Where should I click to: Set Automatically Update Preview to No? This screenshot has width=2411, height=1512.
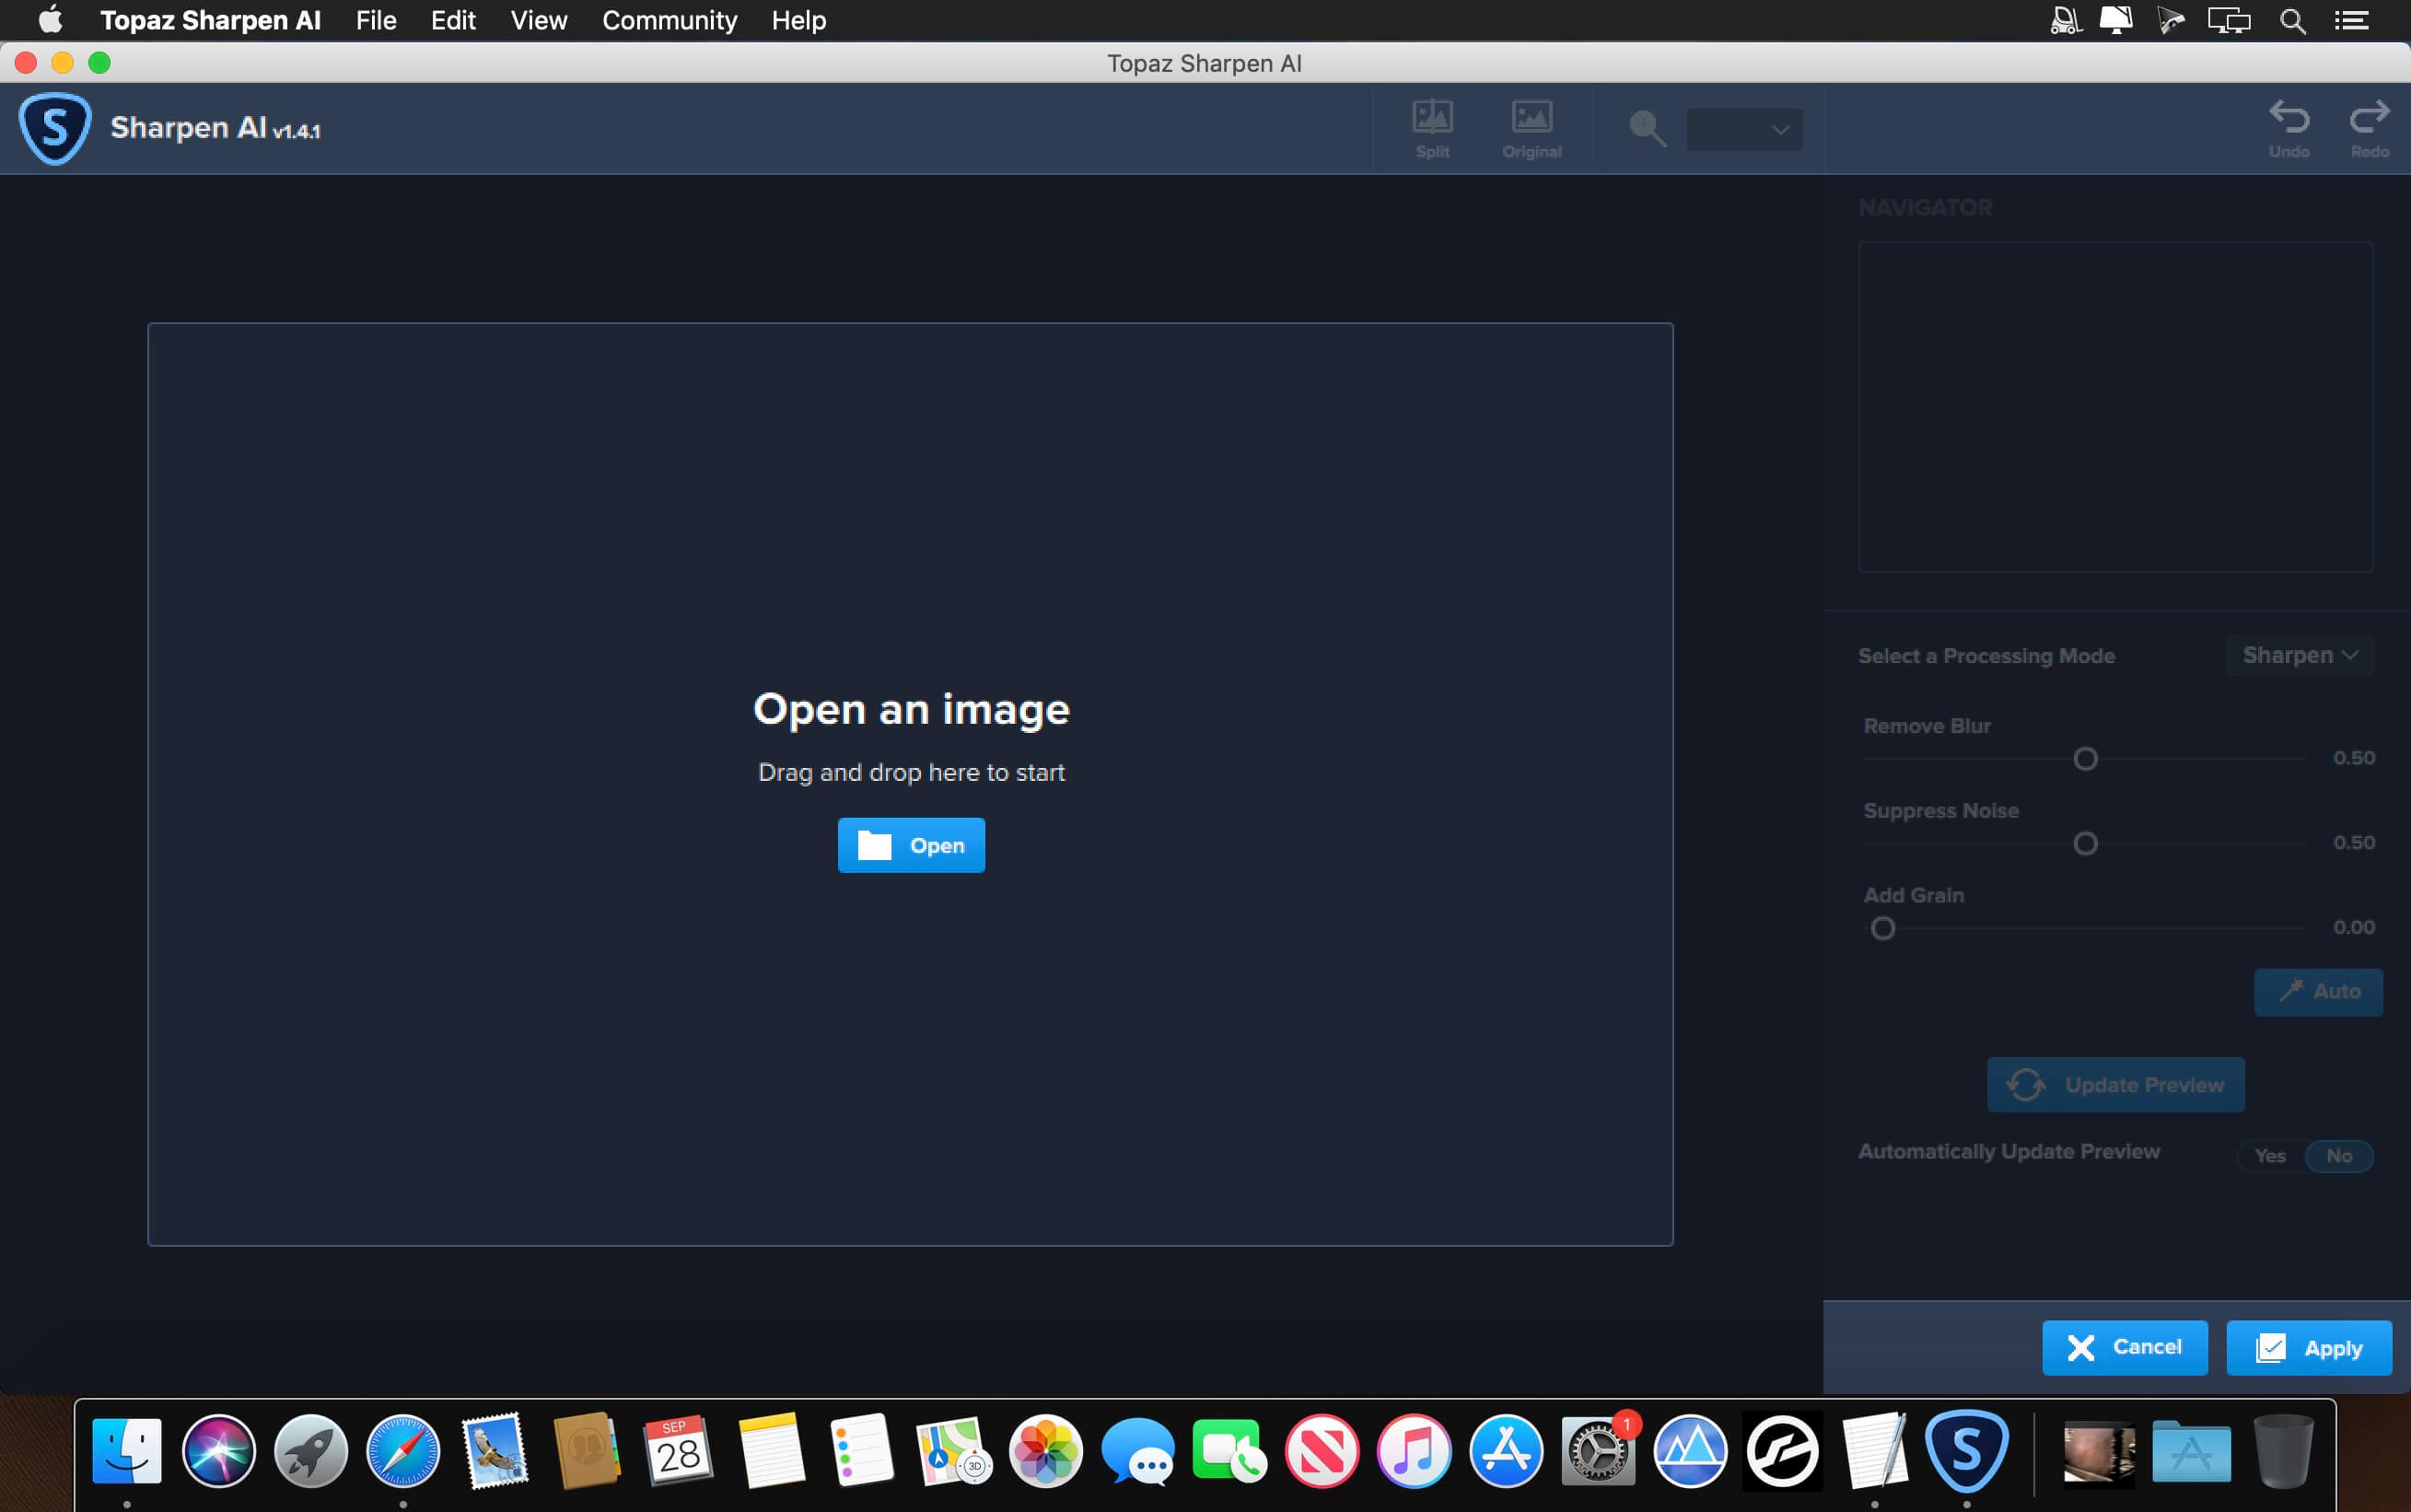tap(2338, 1155)
